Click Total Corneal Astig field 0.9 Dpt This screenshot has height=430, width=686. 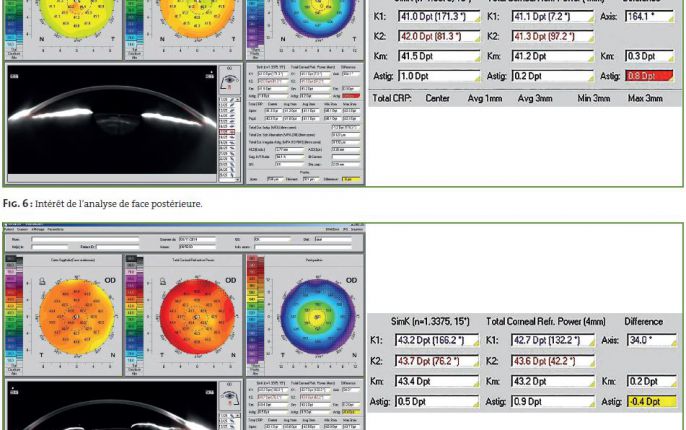pos(553,401)
